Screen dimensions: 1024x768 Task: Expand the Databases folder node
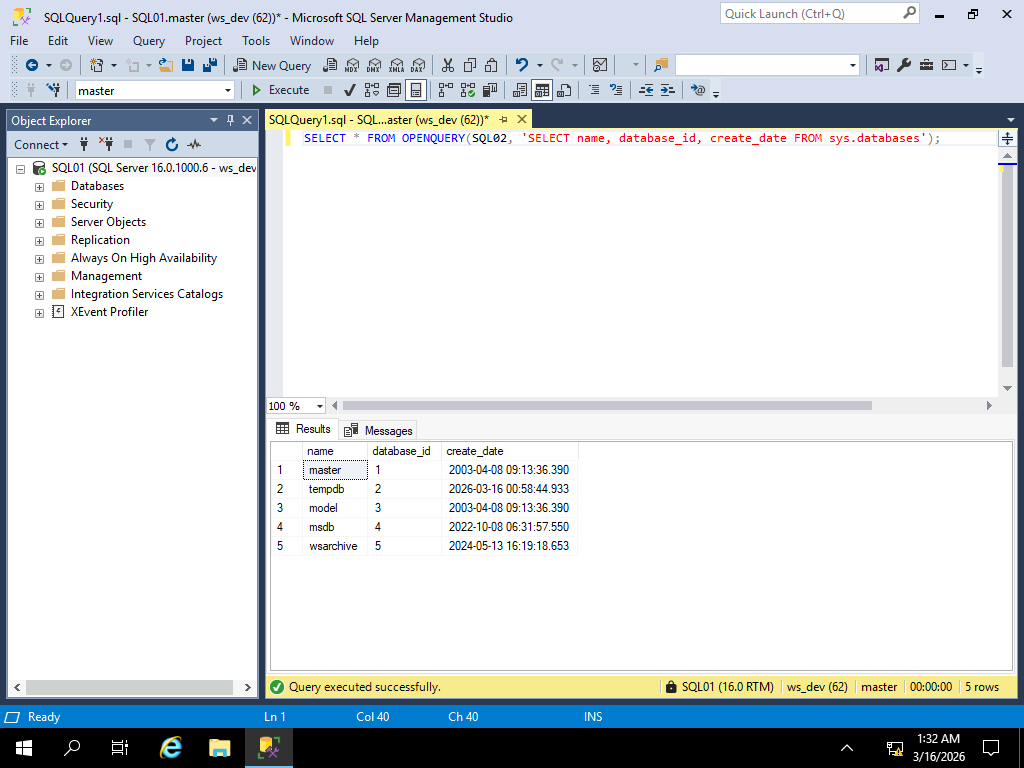(x=39, y=187)
